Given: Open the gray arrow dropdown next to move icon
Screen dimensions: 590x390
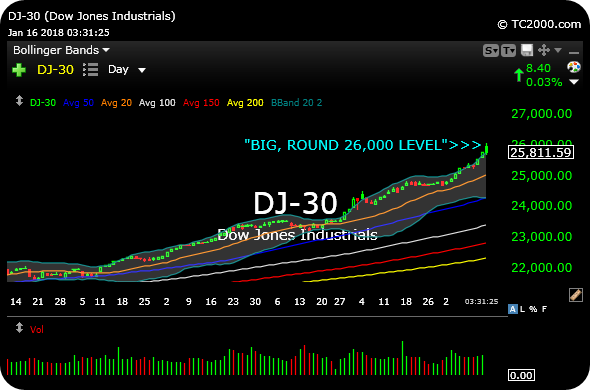Looking at the screenshot, I should [x=558, y=50].
